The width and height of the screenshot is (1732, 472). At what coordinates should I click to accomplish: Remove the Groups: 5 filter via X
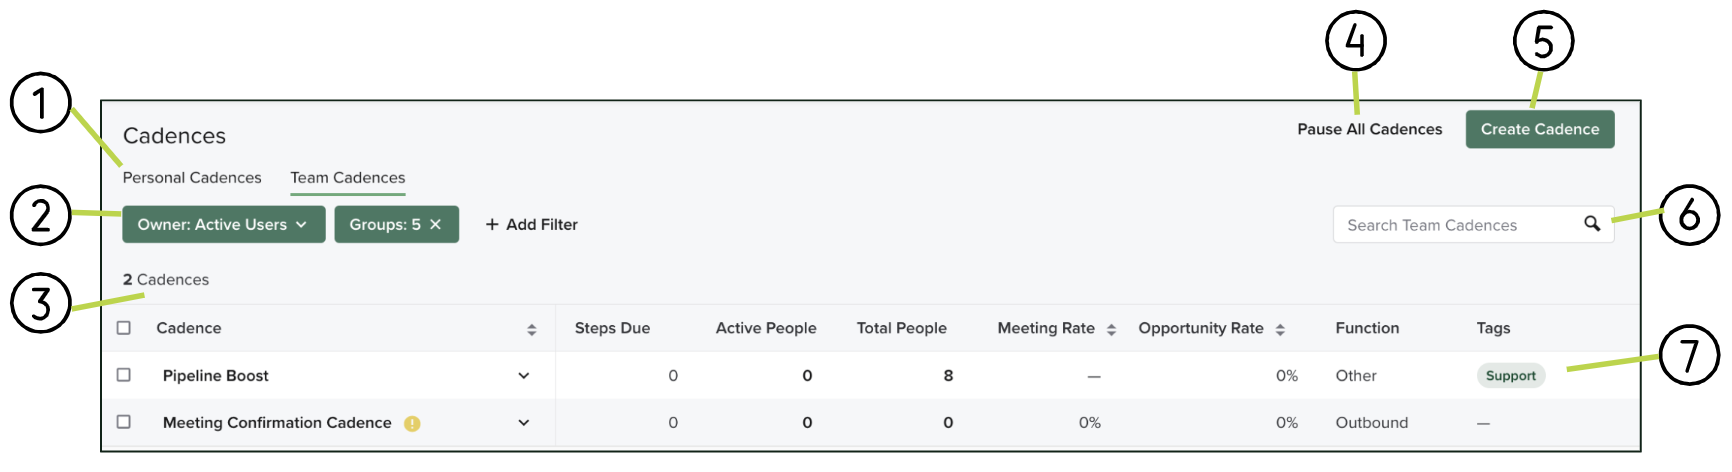tap(436, 225)
